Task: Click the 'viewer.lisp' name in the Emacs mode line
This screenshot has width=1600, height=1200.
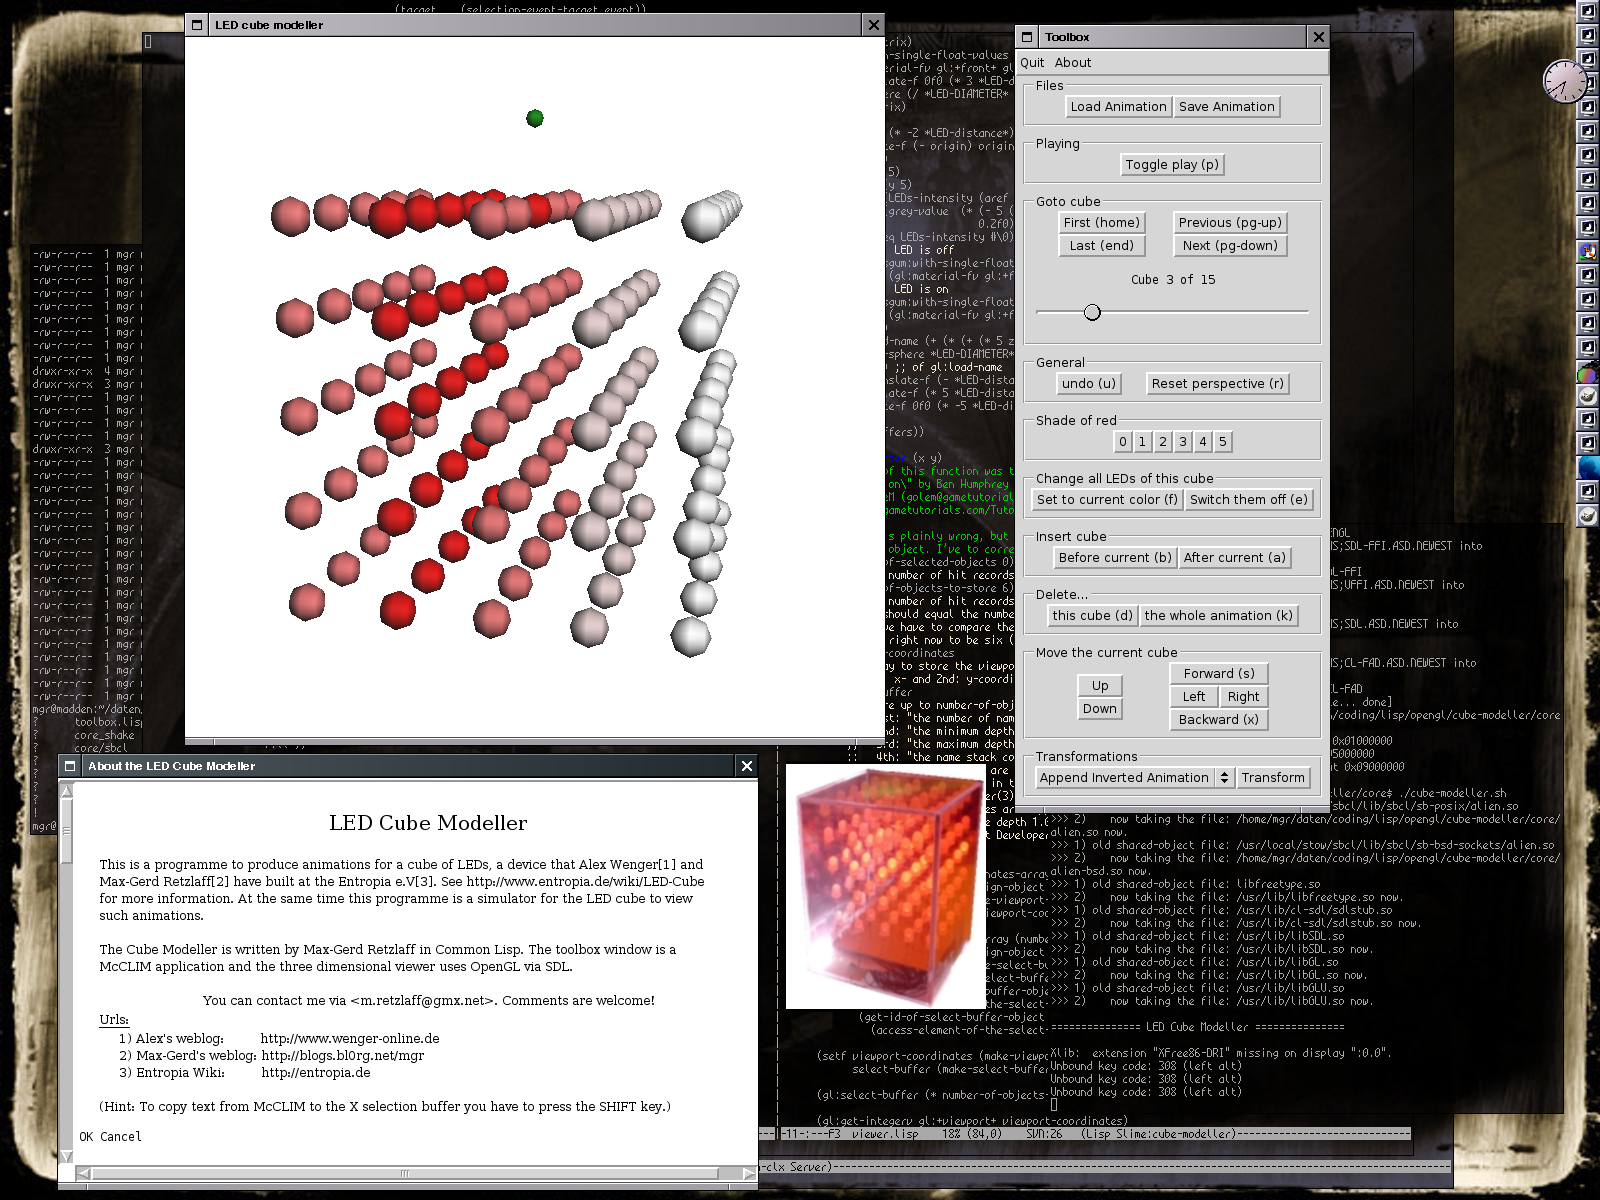Action: 885,1134
